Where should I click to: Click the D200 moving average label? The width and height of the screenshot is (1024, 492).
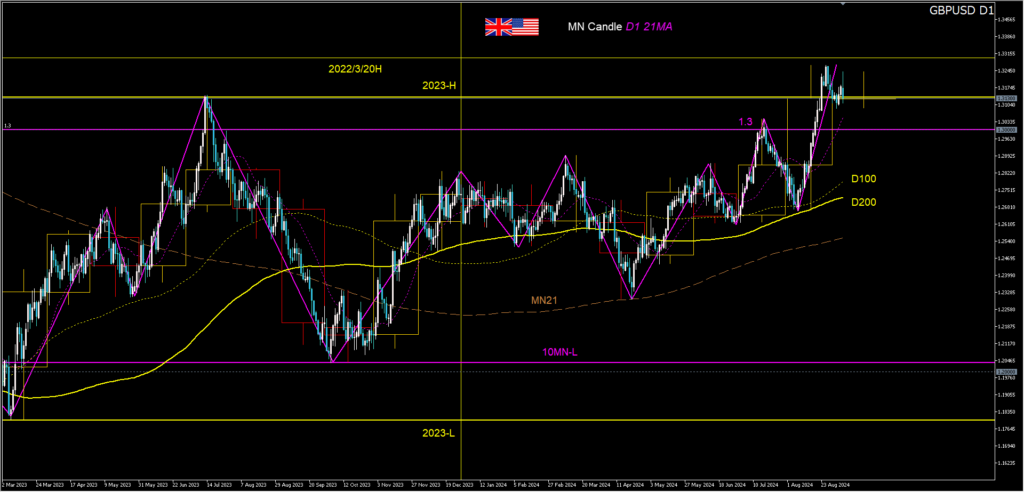(864, 203)
